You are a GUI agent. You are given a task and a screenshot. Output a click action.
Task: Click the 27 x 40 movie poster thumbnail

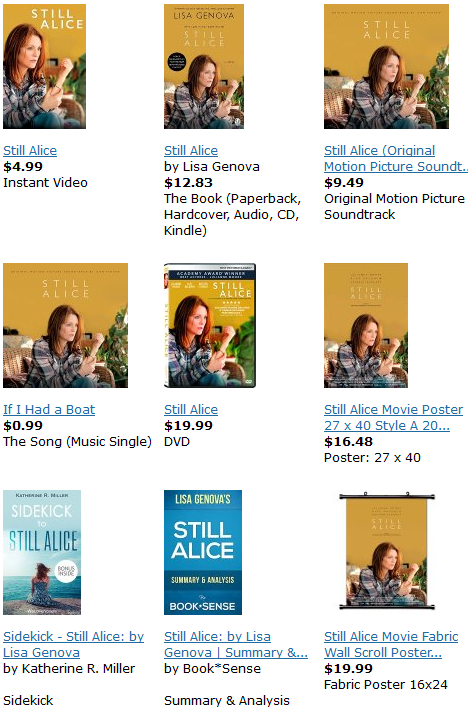(366, 326)
